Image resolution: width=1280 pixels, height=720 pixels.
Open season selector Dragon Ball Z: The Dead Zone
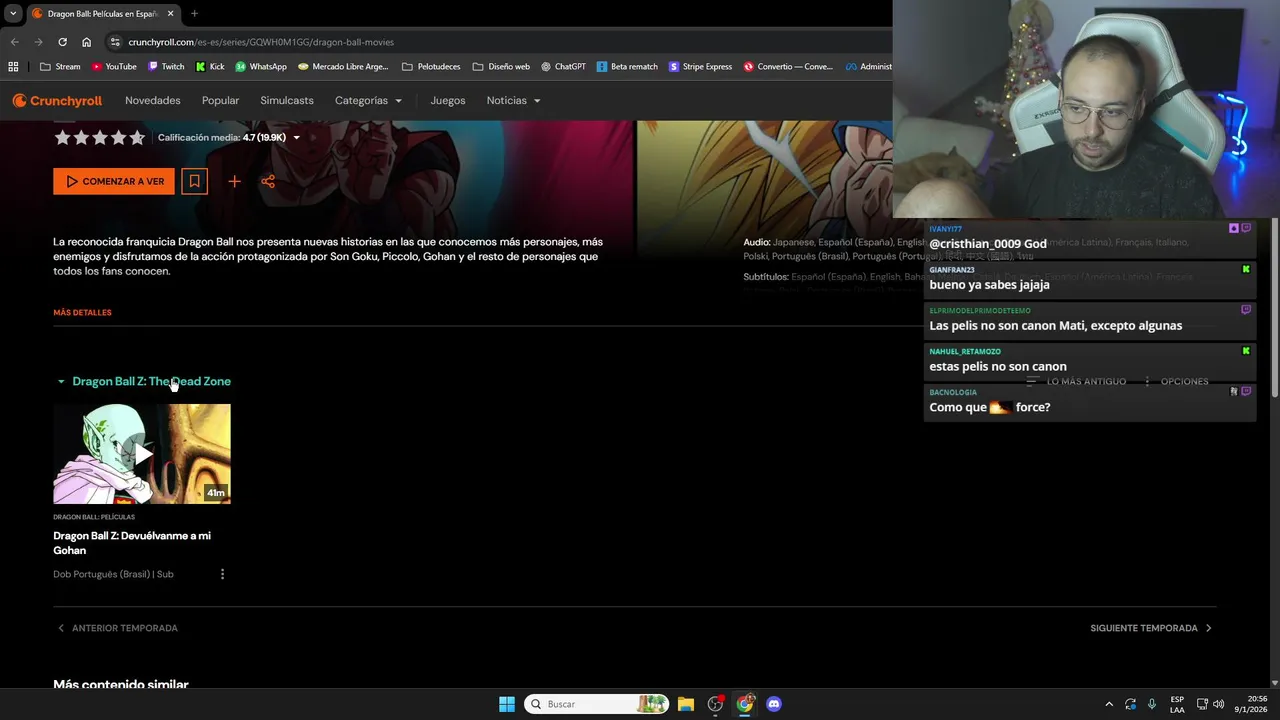tap(144, 381)
